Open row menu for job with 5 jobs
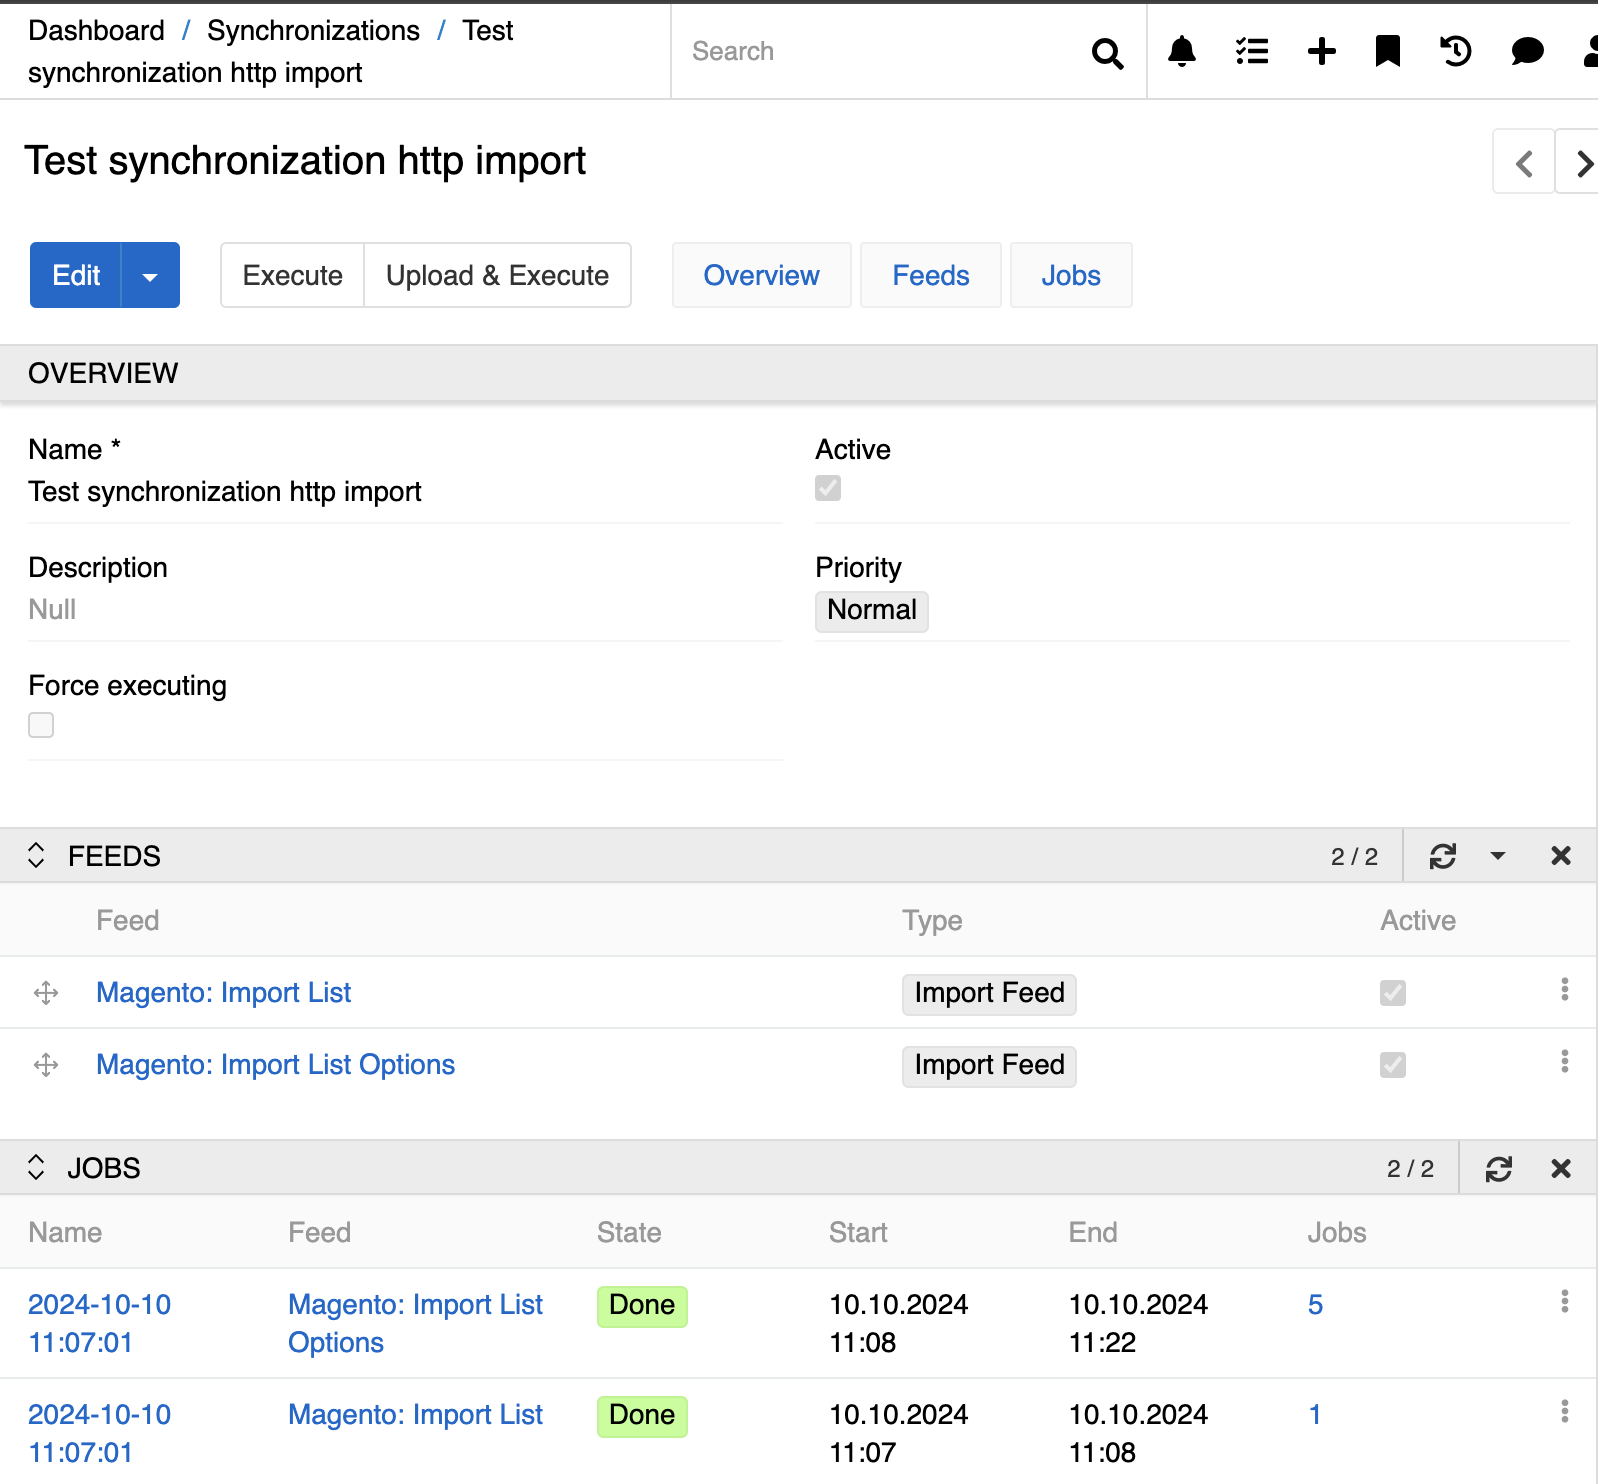Image resolution: width=1598 pixels, height=1484 pixels. [1565, 1302]
